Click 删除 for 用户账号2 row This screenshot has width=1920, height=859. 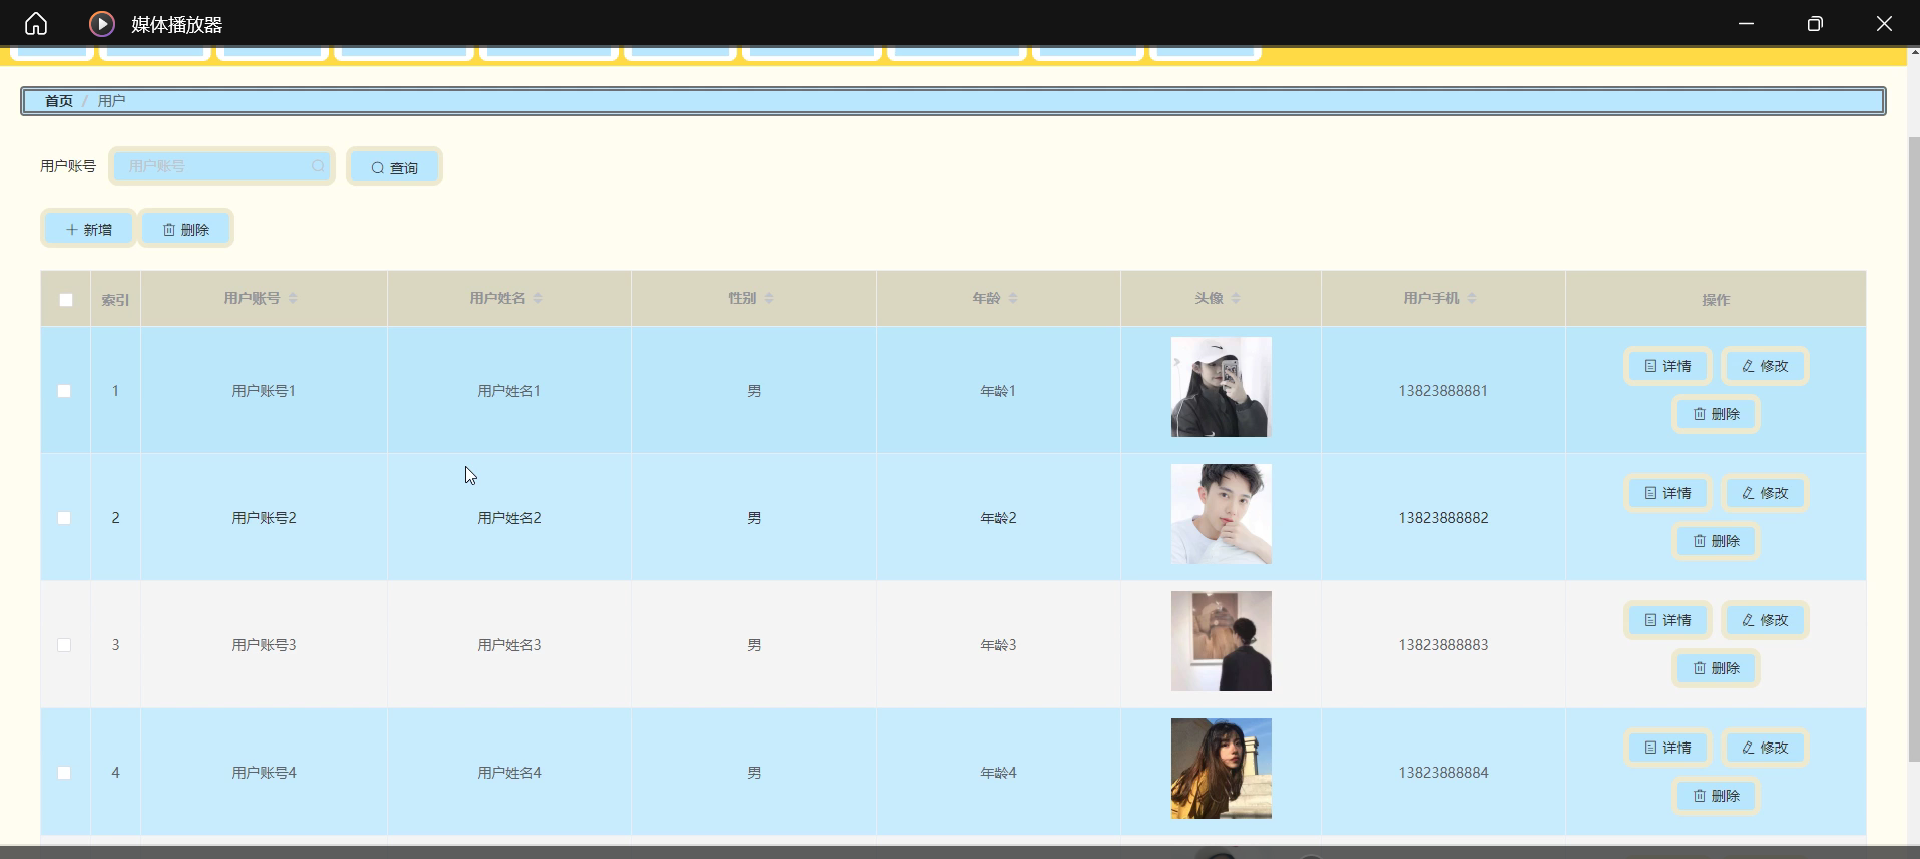(1716, 541)
